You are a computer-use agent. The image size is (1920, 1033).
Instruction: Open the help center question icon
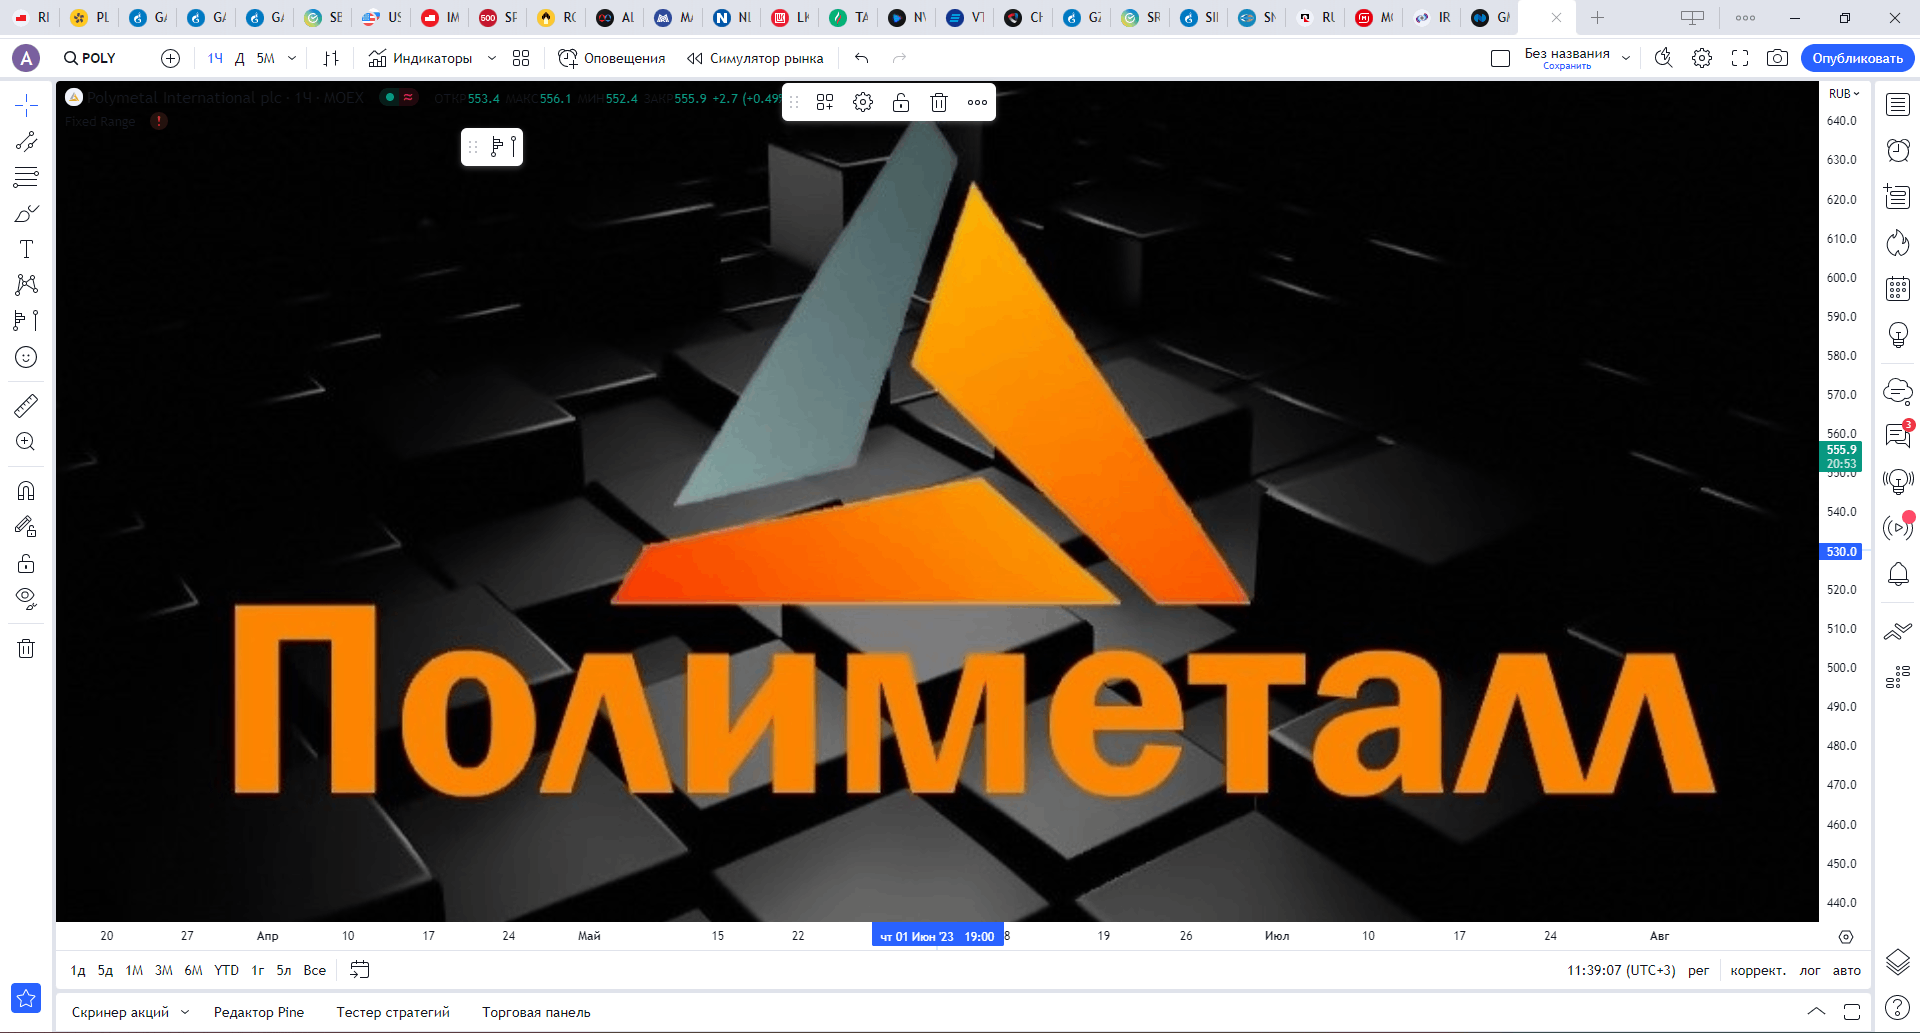point(1898,1007)
